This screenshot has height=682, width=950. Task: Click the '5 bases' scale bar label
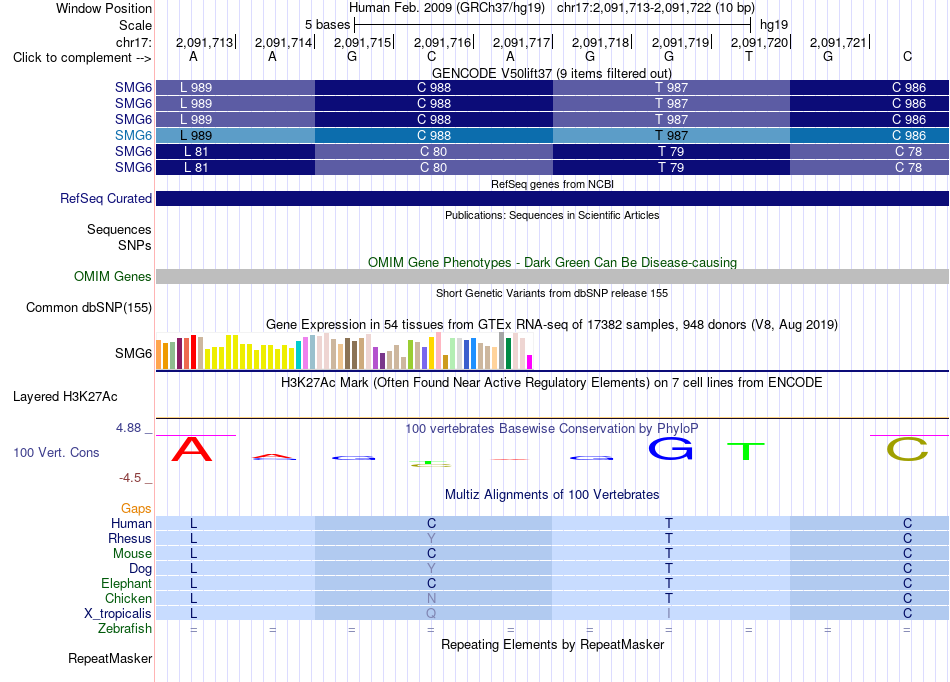(x=327, y=25)
